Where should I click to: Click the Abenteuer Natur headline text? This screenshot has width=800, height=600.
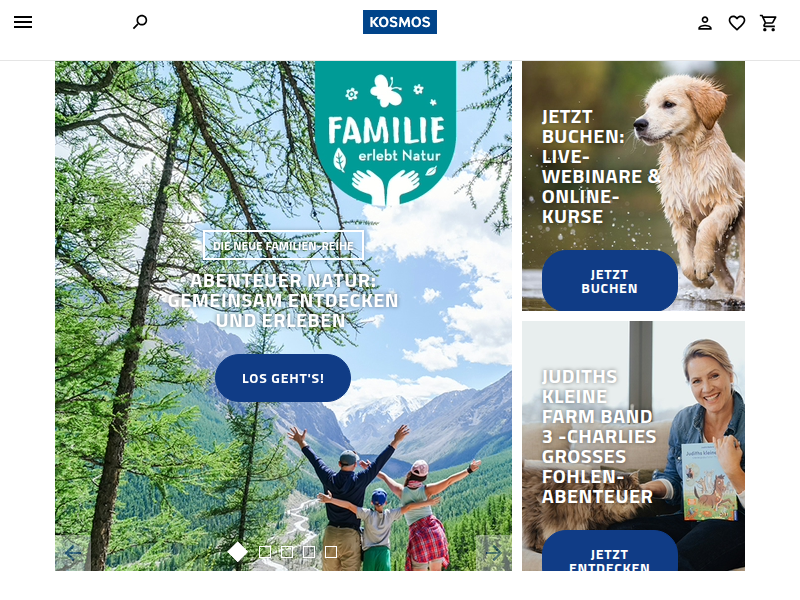(x=283, y=301)
